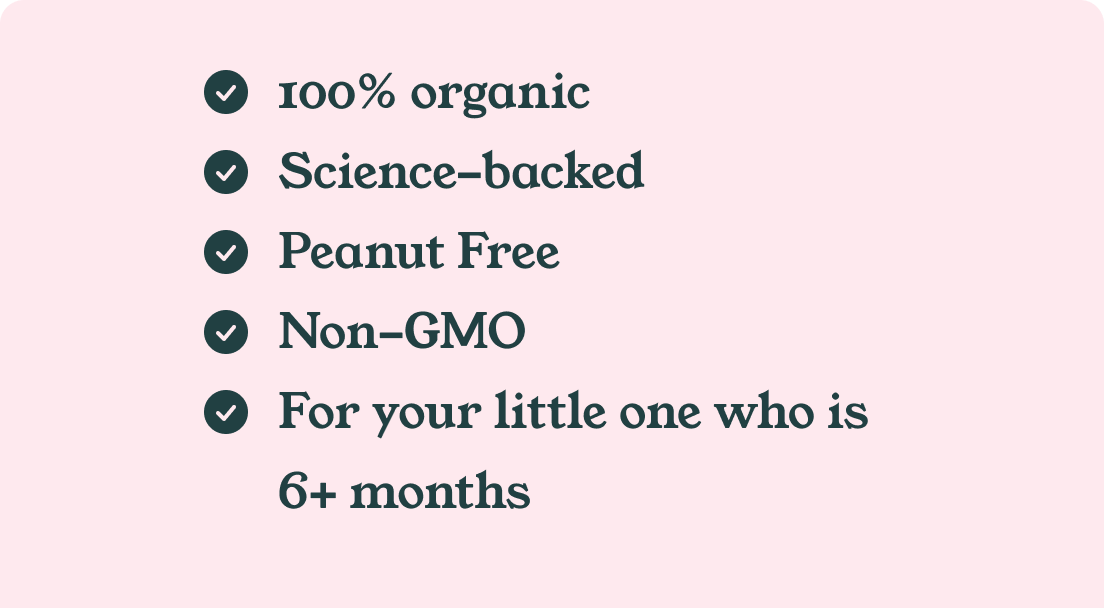Screen dimensions: 1104x608
Task: Click the word 'Peanut'
Action: (x=362, y=251)
